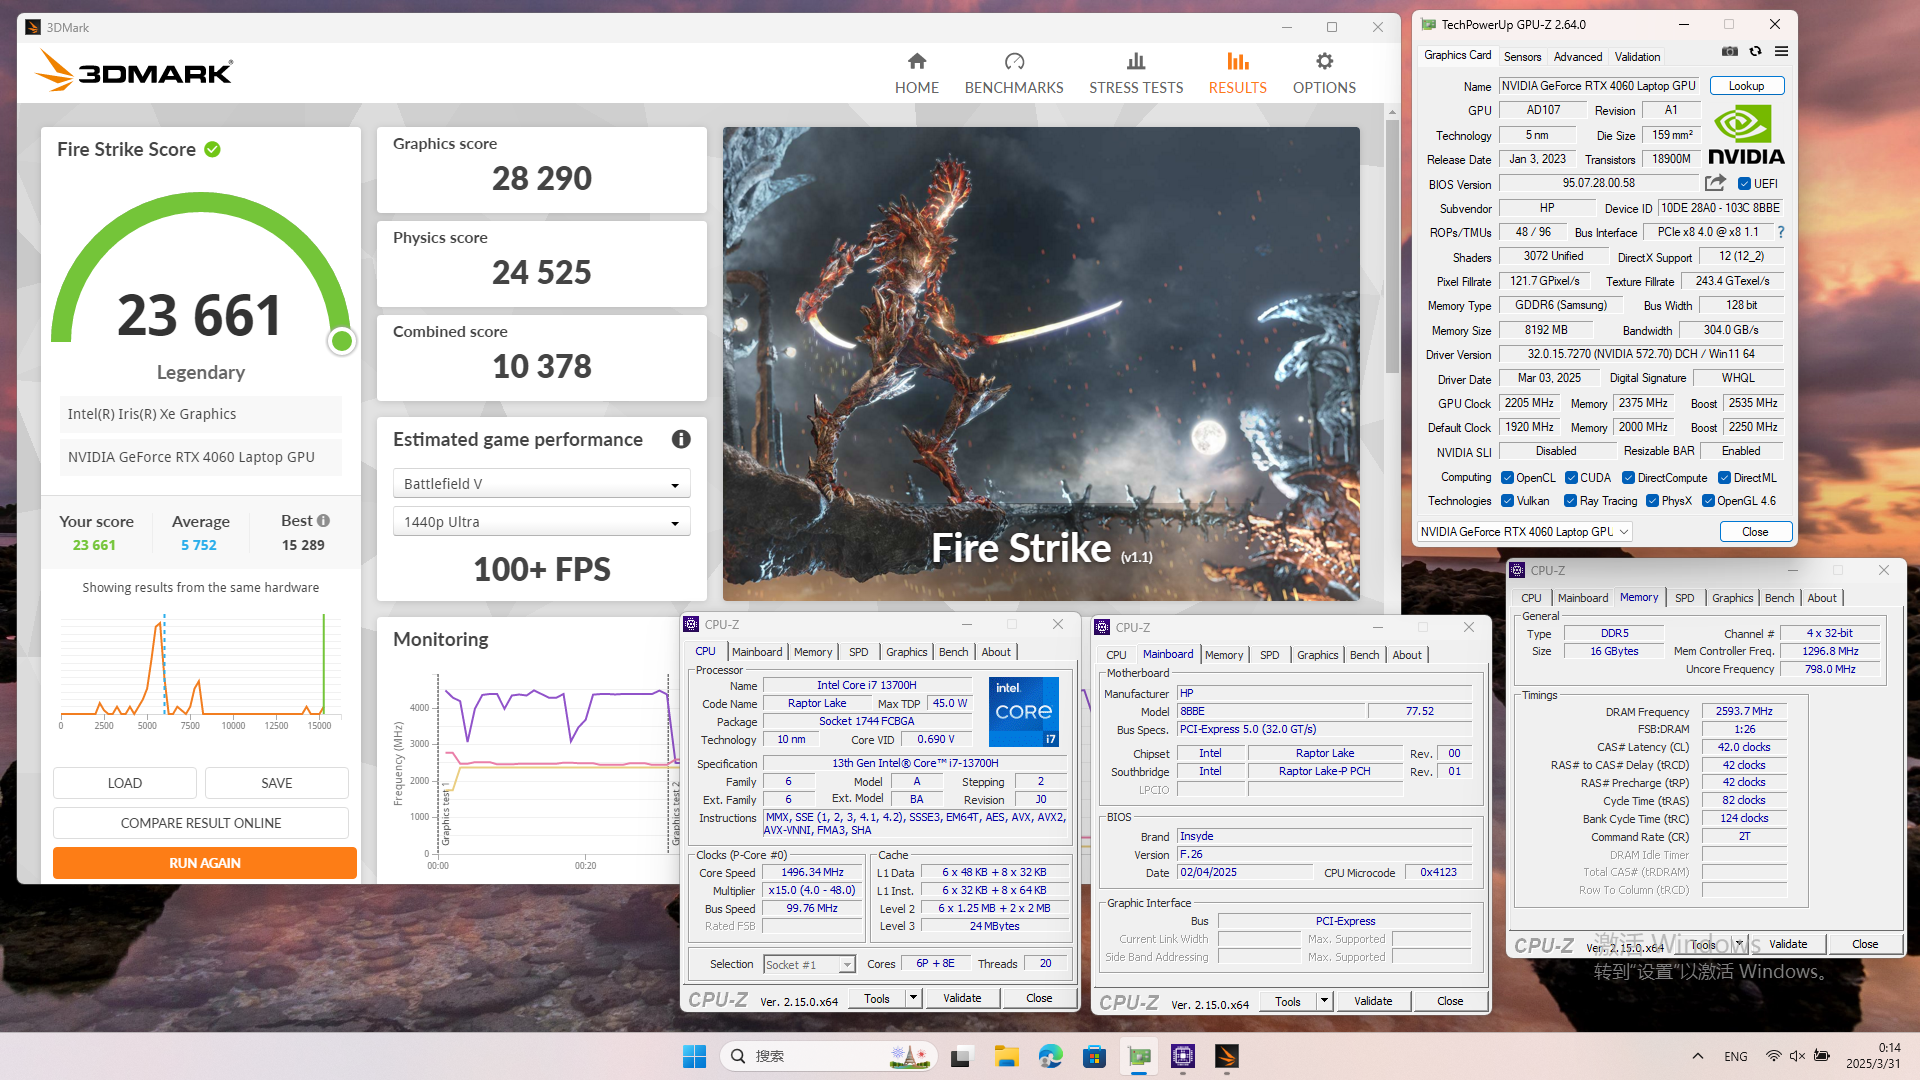
Task: Click the Fire Strike preview image
Action: (1041, 364)
